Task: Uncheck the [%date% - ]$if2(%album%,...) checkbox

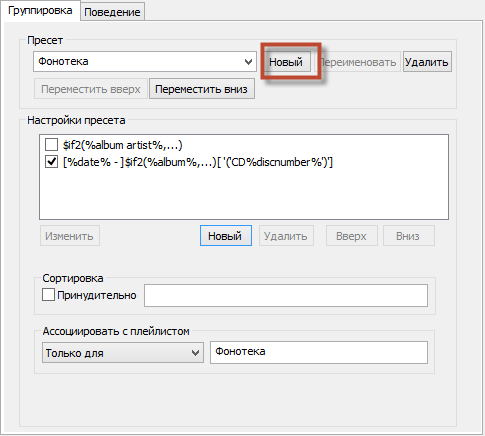Action: point(51,162)
